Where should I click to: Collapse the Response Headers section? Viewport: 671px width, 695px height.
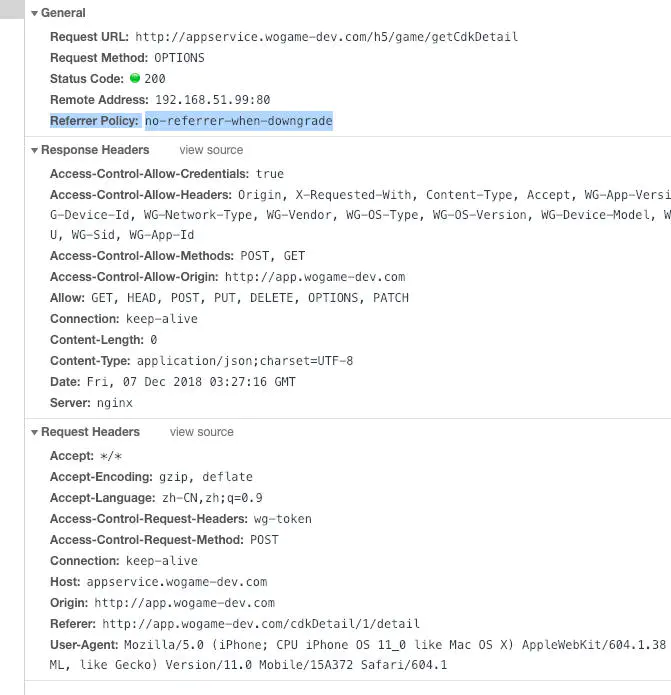pos(34,150)
